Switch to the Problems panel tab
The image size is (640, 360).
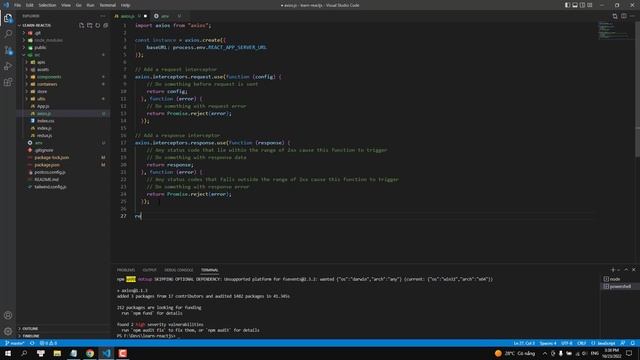coord(126,270)
